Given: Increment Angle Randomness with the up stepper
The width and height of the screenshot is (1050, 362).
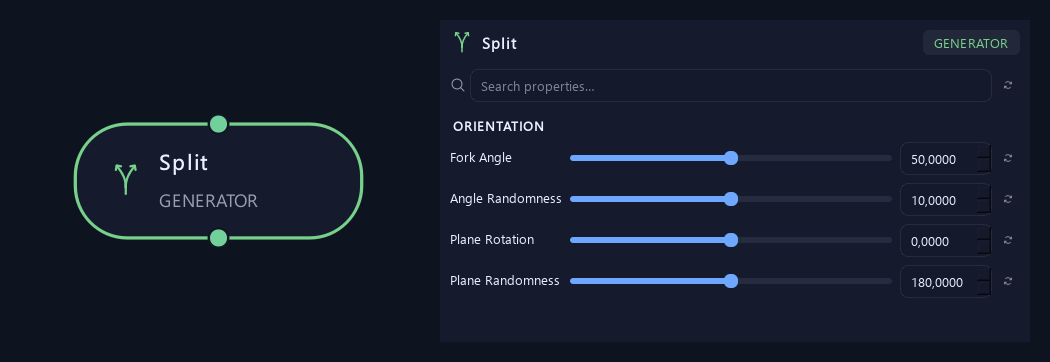Looking at the screenshot, I should coord(984,192).
